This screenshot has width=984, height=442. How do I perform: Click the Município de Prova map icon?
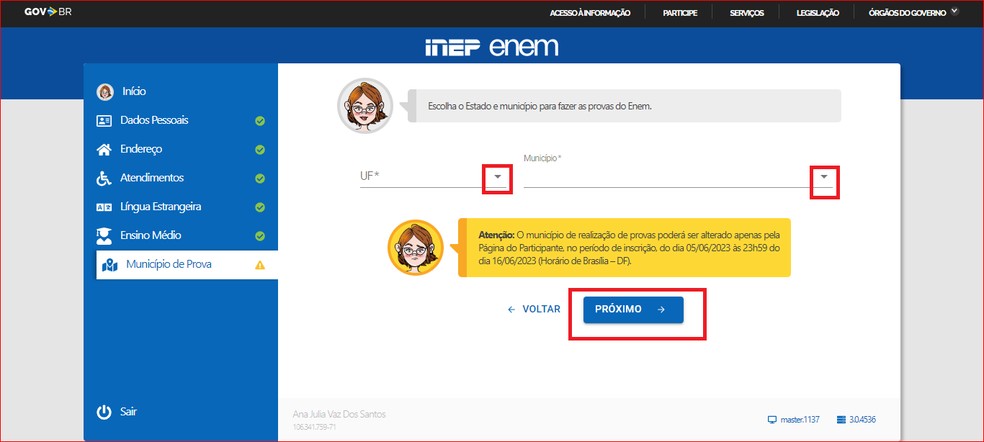(110, 265)
